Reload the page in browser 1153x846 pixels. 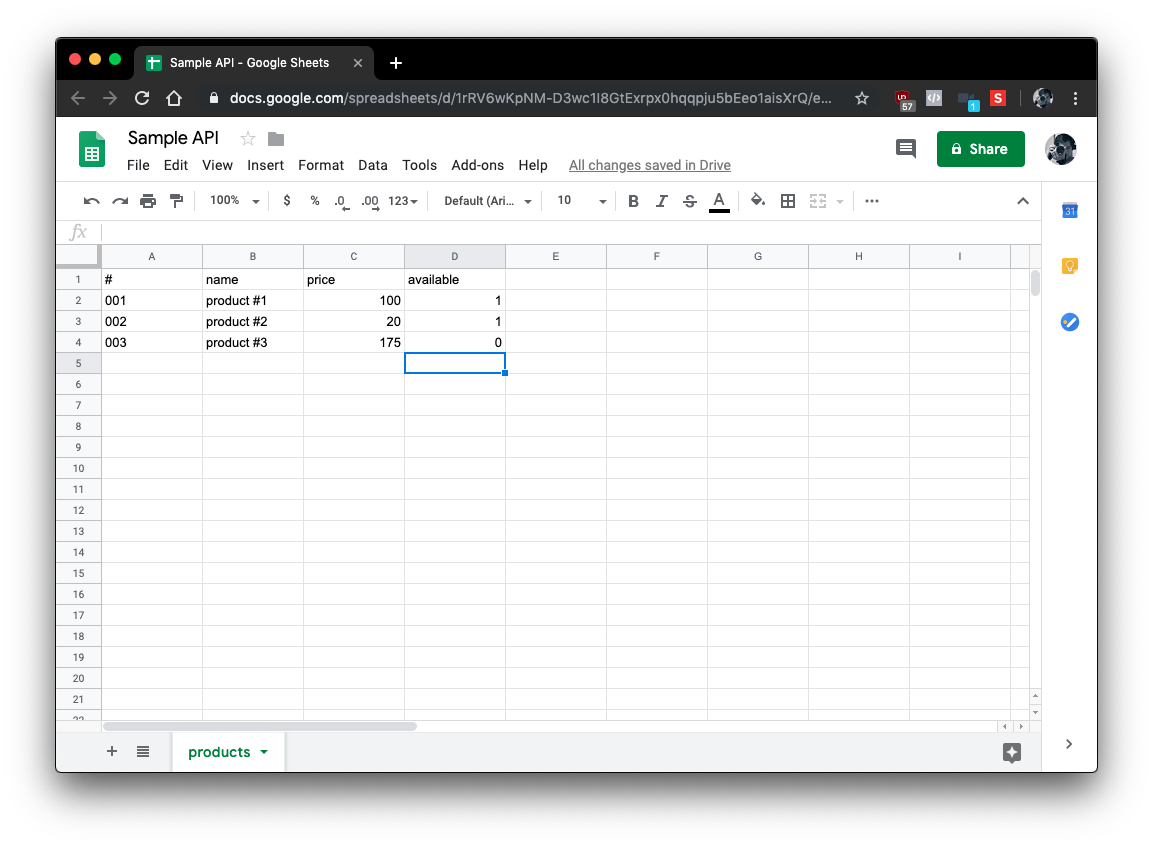pos(142,98)
